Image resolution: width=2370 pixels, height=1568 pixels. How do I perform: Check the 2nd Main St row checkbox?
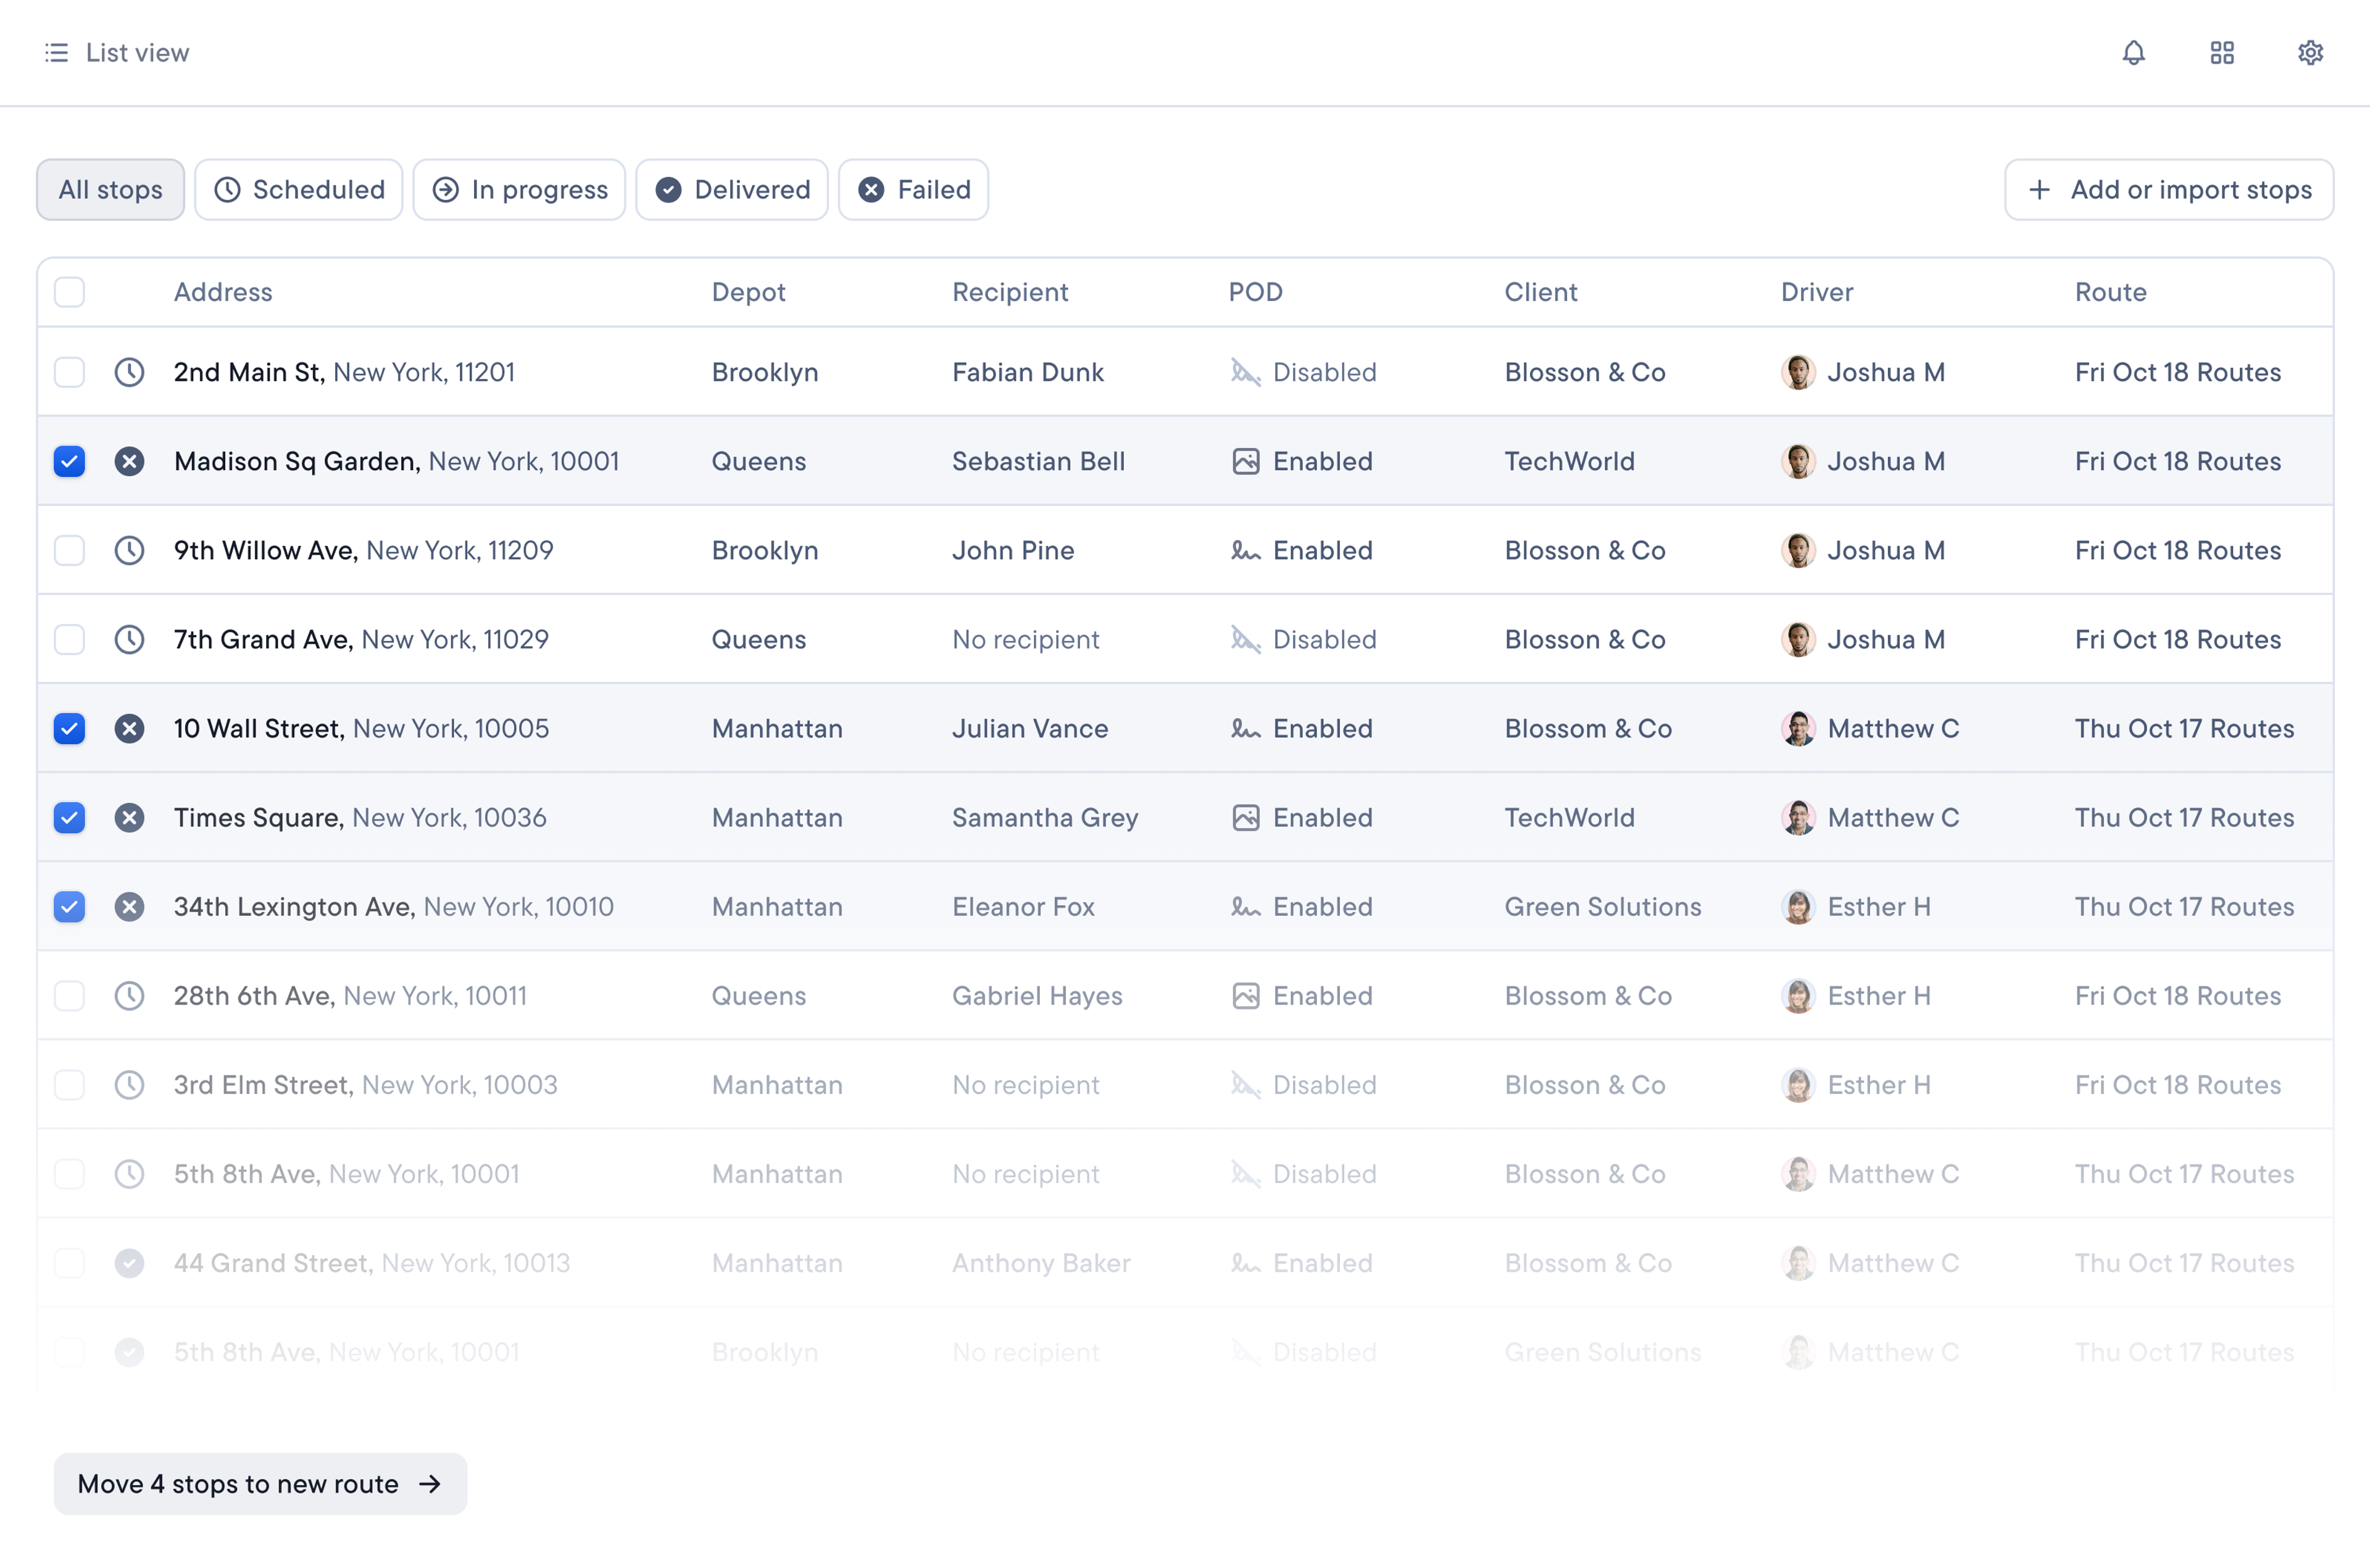tap(69, 372)
